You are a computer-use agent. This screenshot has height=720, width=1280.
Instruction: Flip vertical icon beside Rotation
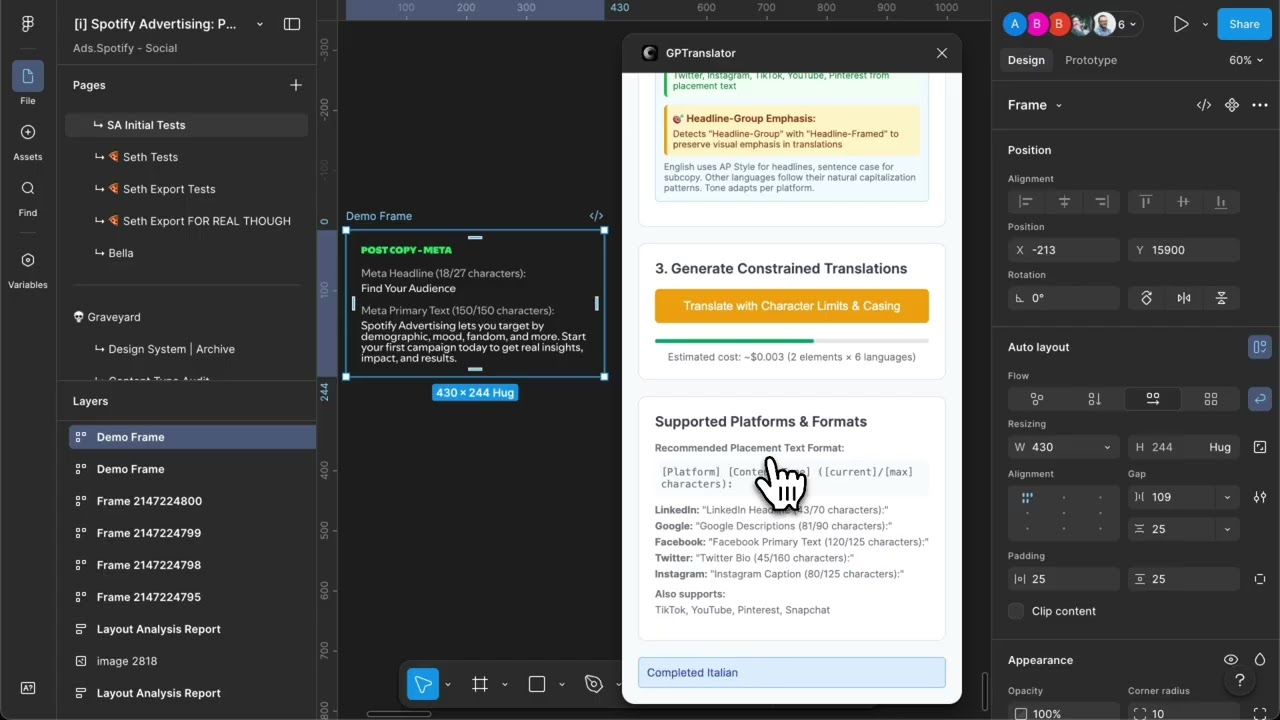point(1222,298)
